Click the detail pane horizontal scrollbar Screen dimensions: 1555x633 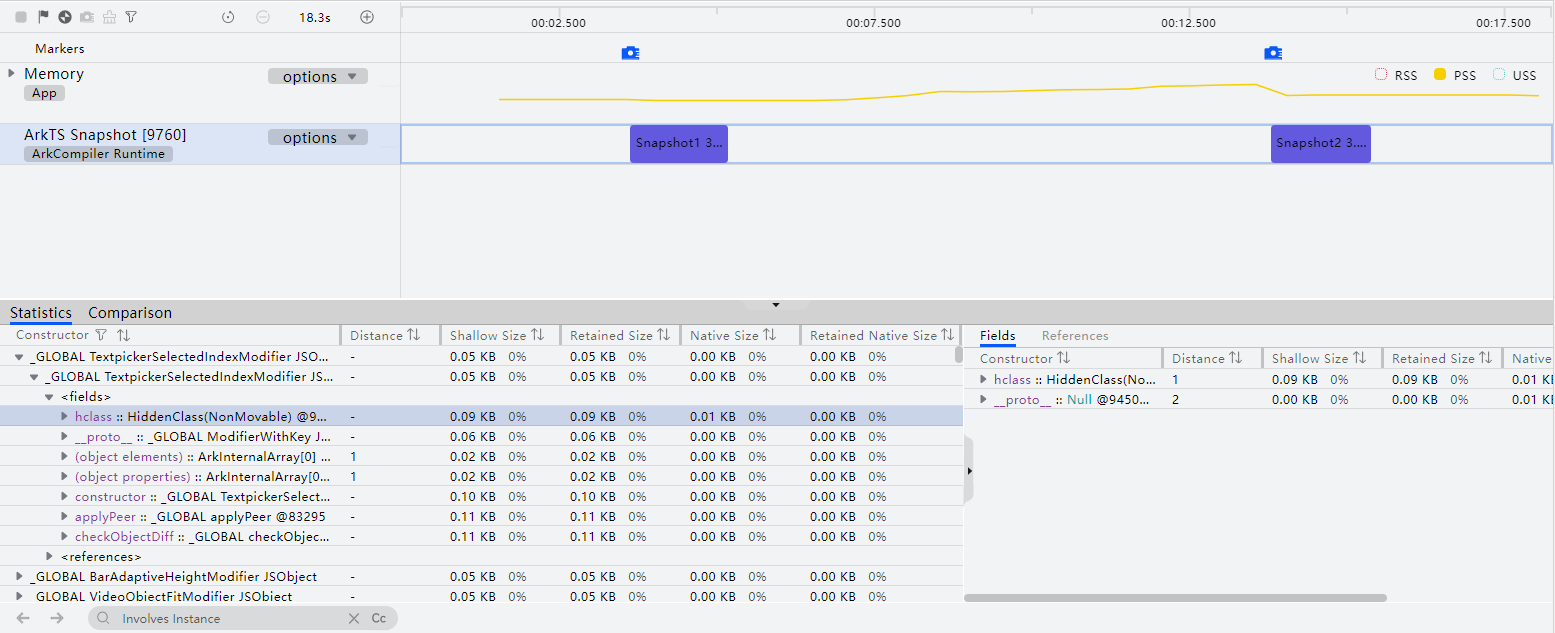[x=1175, y=598]
